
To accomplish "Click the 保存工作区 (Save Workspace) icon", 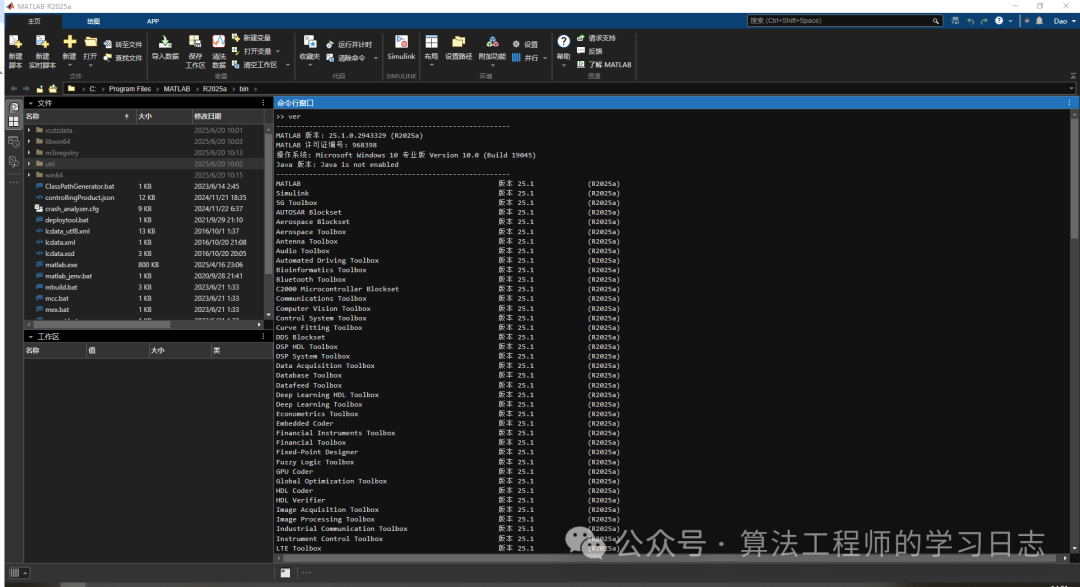I will [195, 43].
